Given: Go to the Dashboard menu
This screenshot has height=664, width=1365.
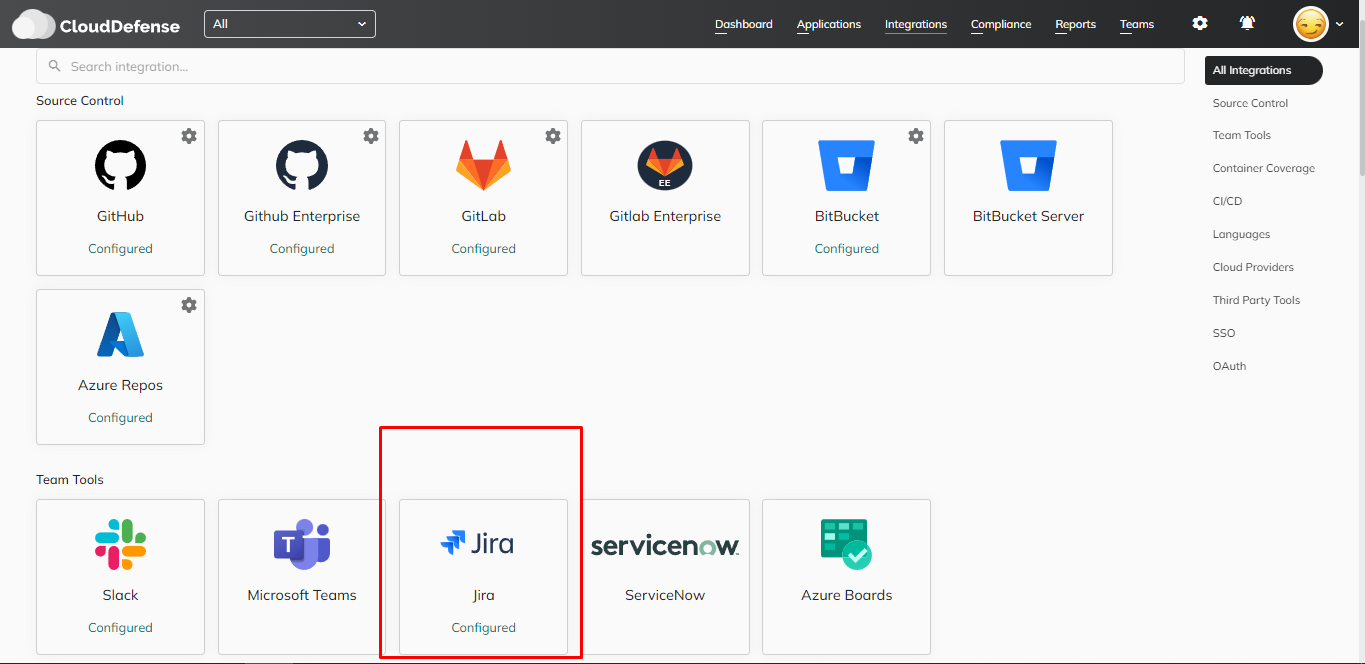Looking at the screenshot, I should (x=744, y=24).
